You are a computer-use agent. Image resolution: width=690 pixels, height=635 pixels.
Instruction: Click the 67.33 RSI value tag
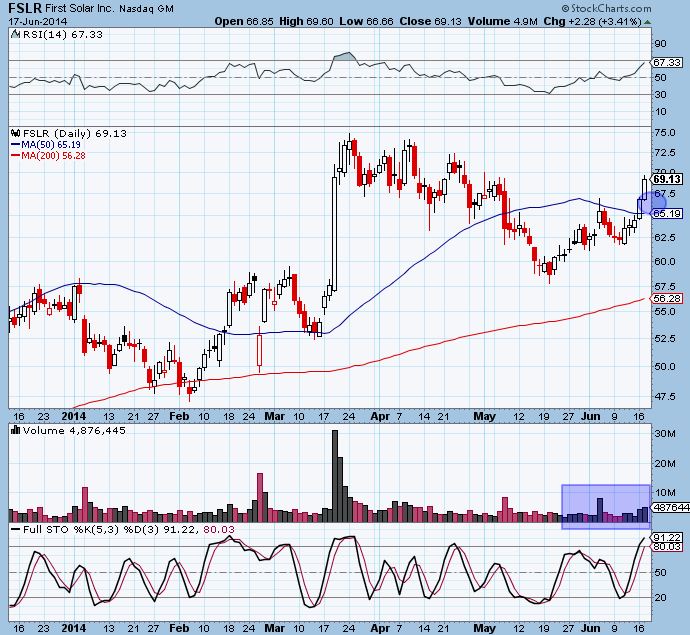[667, 62]
